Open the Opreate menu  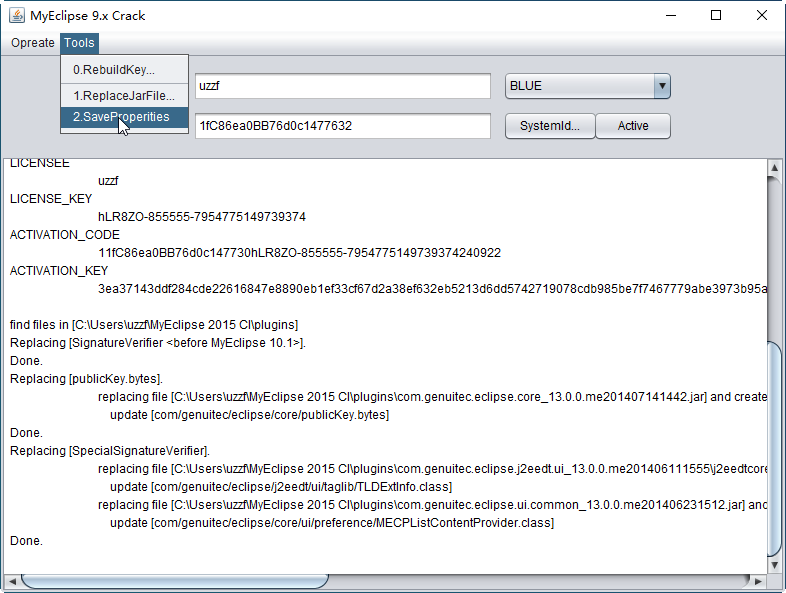click(x=32, y=43)
